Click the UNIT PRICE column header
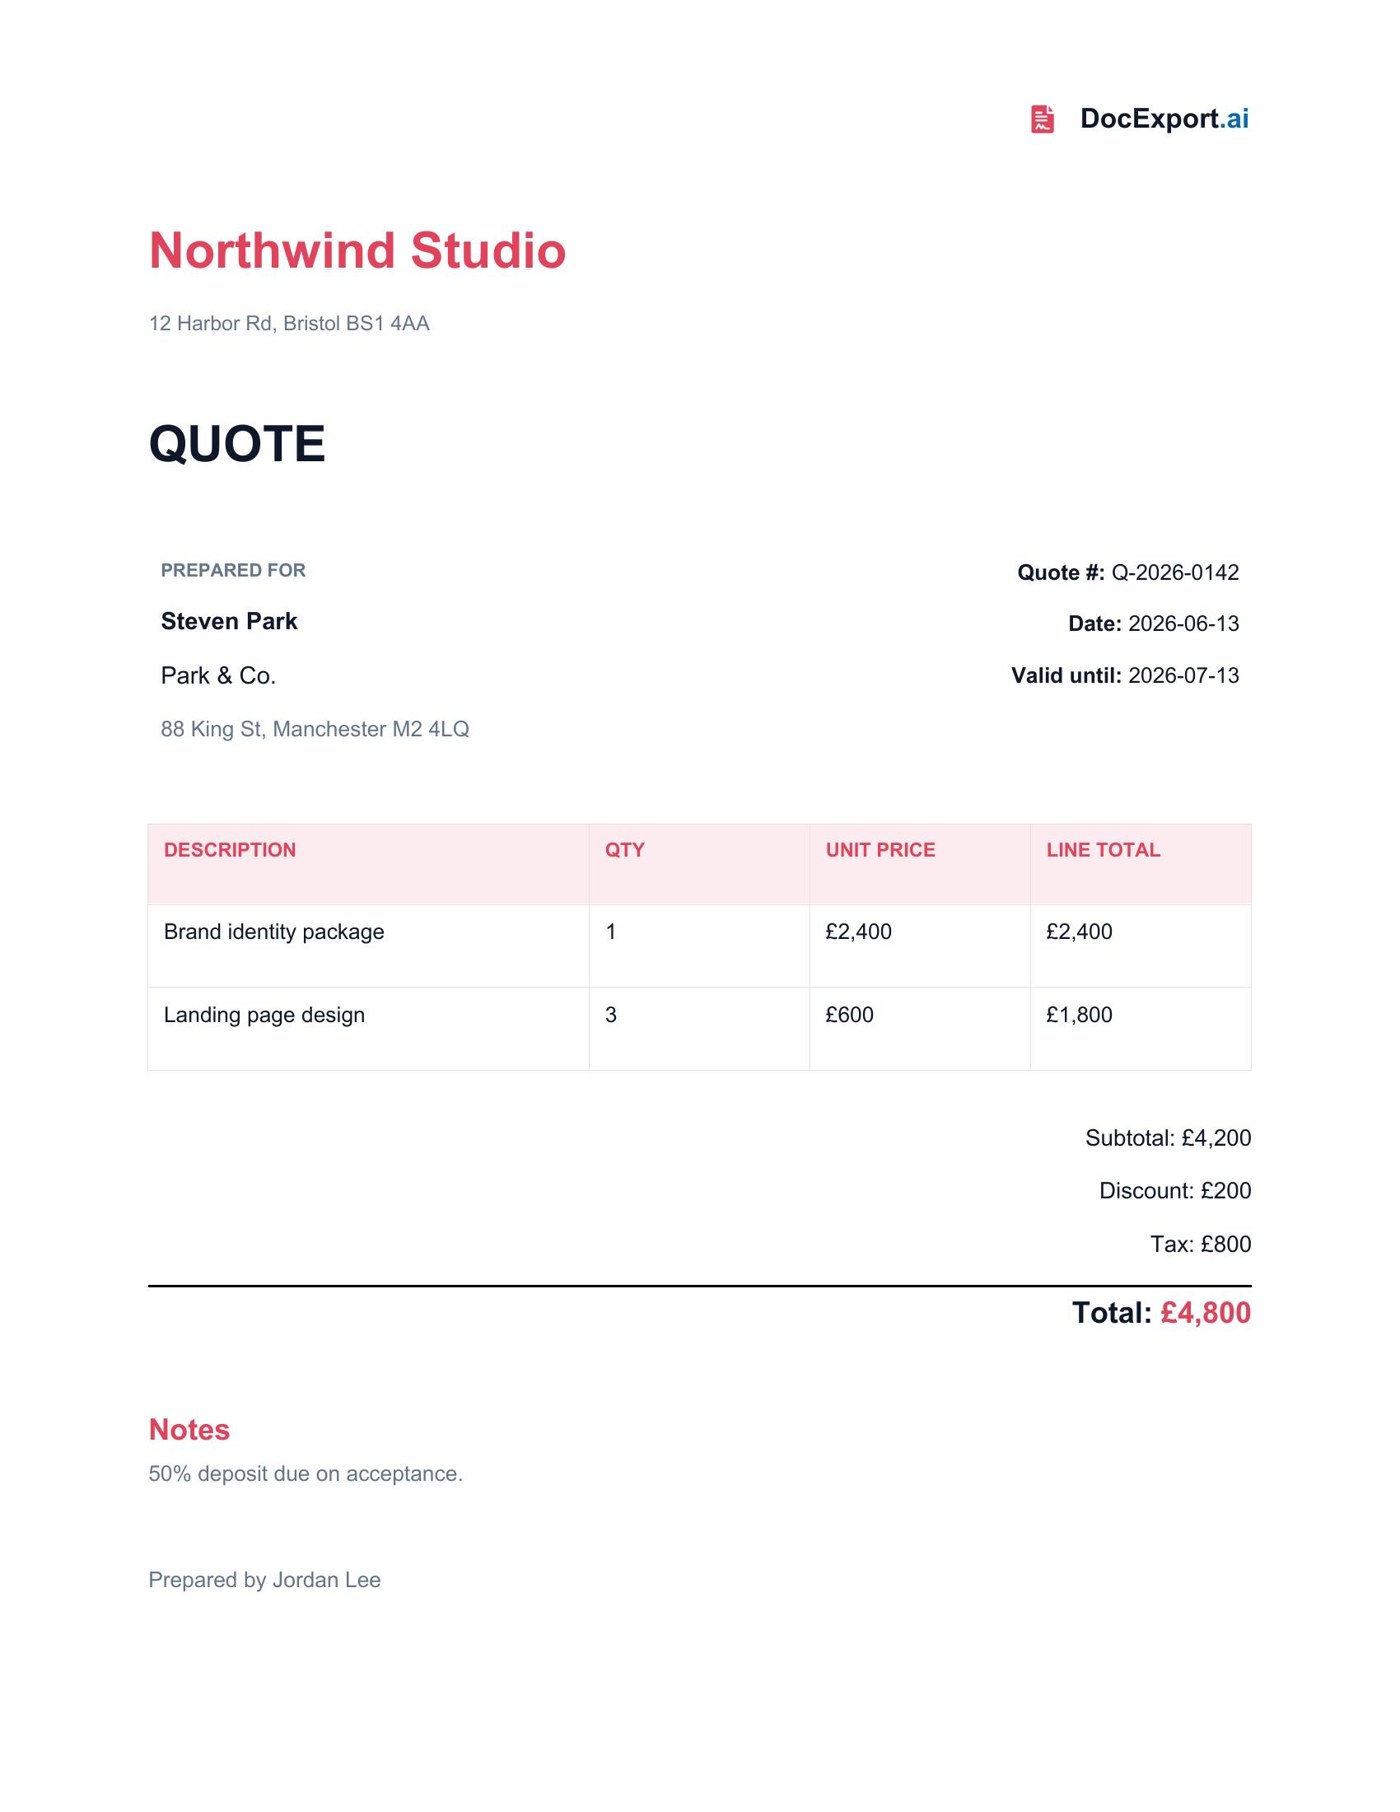Image resolution: width=1400 pixels, height=1812 pixels. [x=880, y=850]
